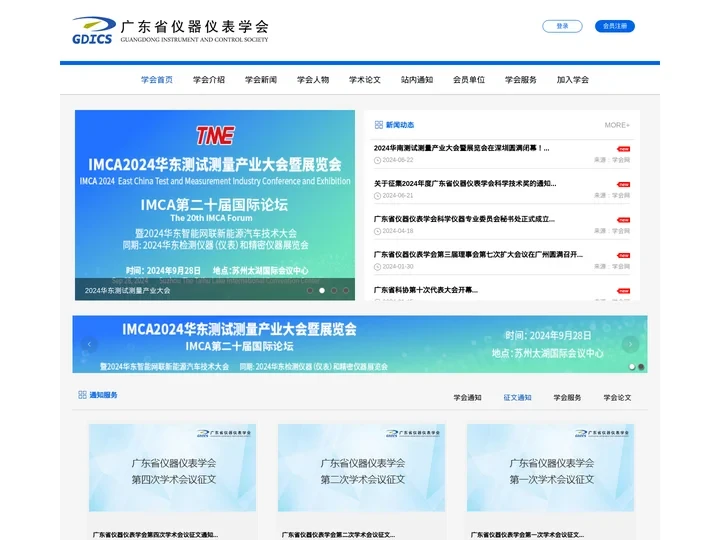Click the wide IMCA2024 banner image

click(360, 344)
